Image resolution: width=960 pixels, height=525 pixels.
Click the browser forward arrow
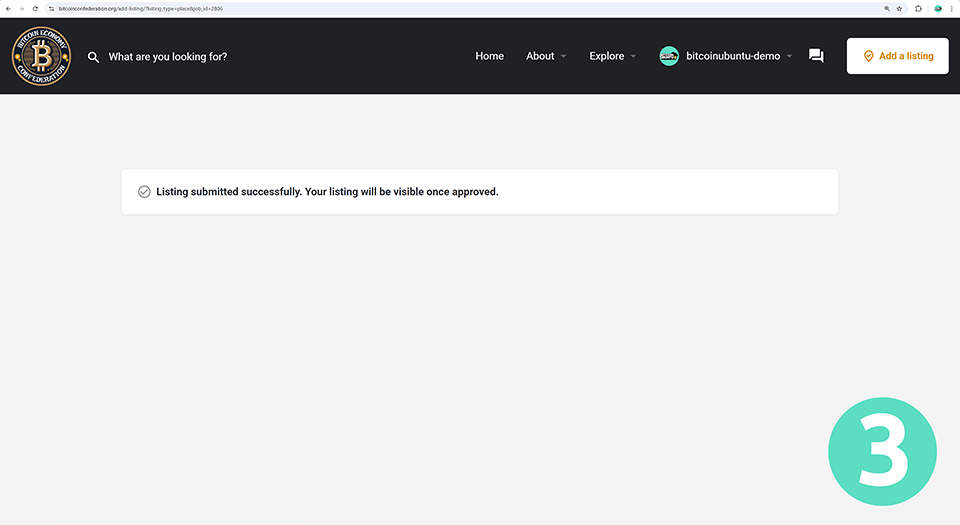click(21, 8)
